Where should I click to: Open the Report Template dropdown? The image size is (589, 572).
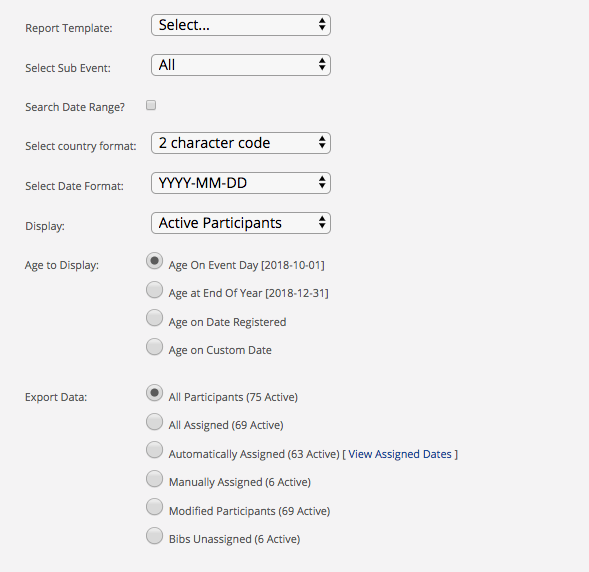[x=241, y=25]
